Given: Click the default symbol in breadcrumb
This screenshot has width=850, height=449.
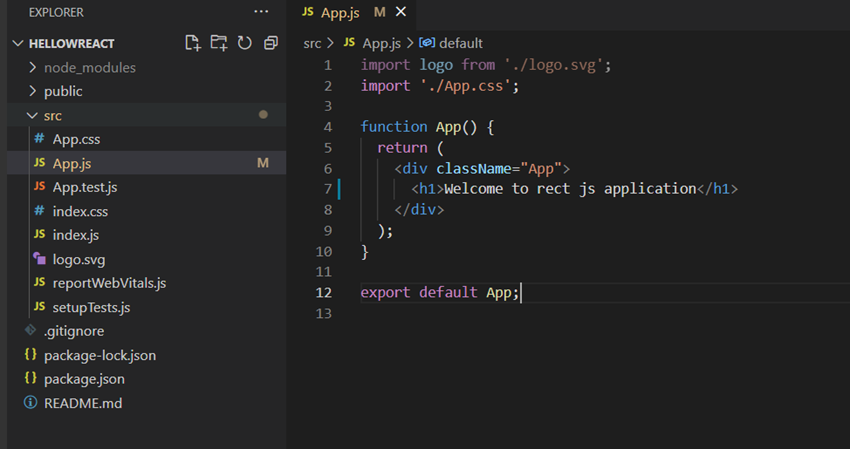Looking at the screenshot, I should coord(460,43).
